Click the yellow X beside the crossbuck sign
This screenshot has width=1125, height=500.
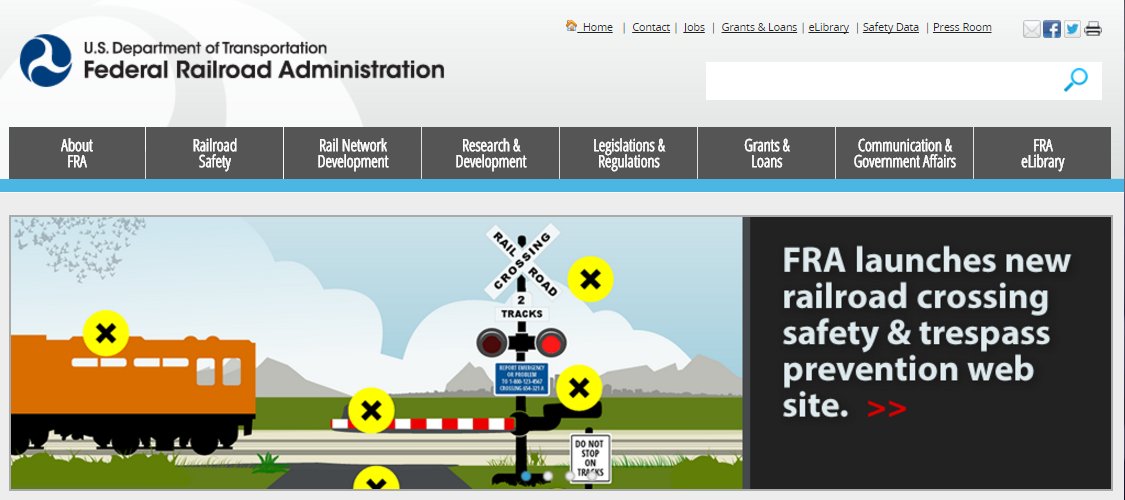point(590,279)
